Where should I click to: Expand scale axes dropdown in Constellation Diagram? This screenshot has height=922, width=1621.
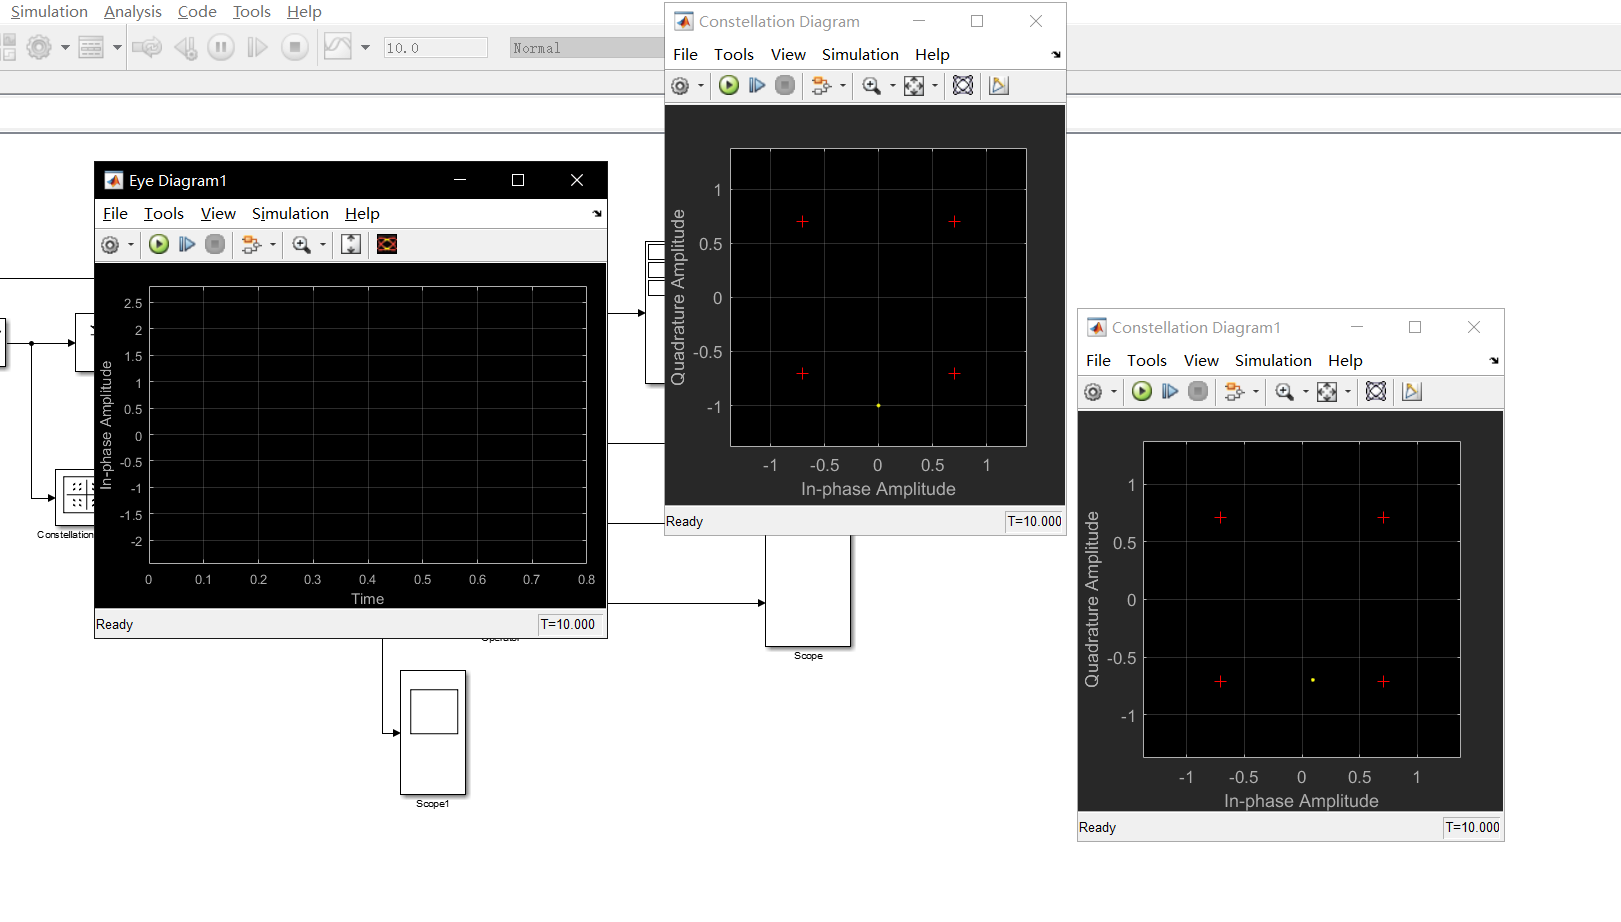click(935, 86)
